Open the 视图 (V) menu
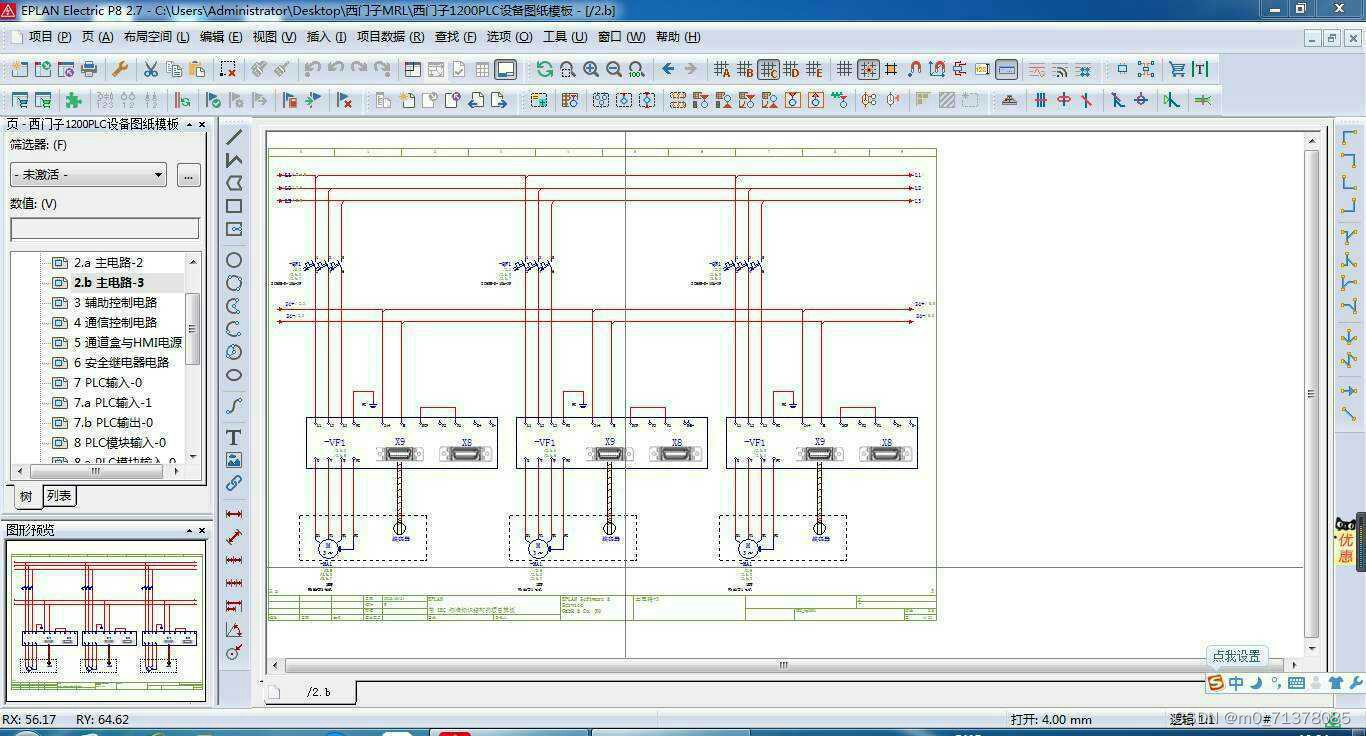 [x=274, y=37]
